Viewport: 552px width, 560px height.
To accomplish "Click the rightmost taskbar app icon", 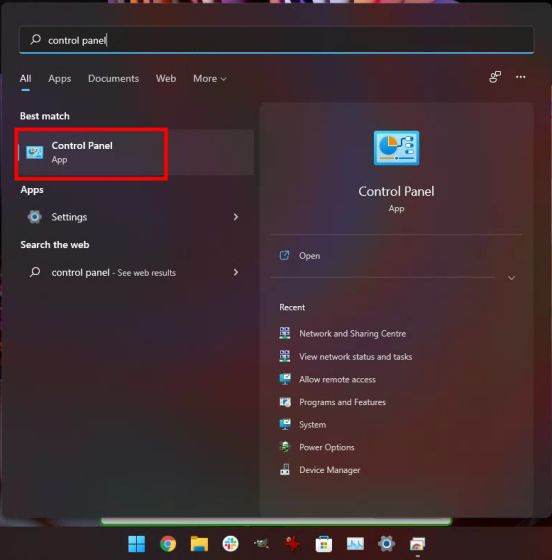I will click(417, 544).
